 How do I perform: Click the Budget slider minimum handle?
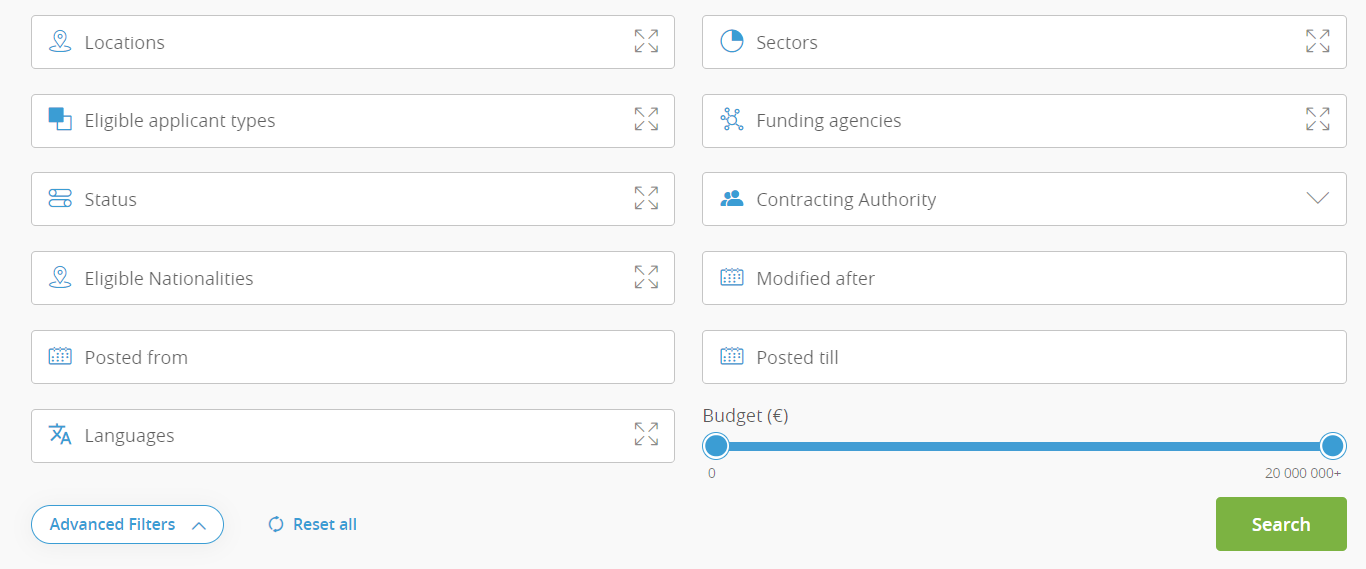coord(716,445)
